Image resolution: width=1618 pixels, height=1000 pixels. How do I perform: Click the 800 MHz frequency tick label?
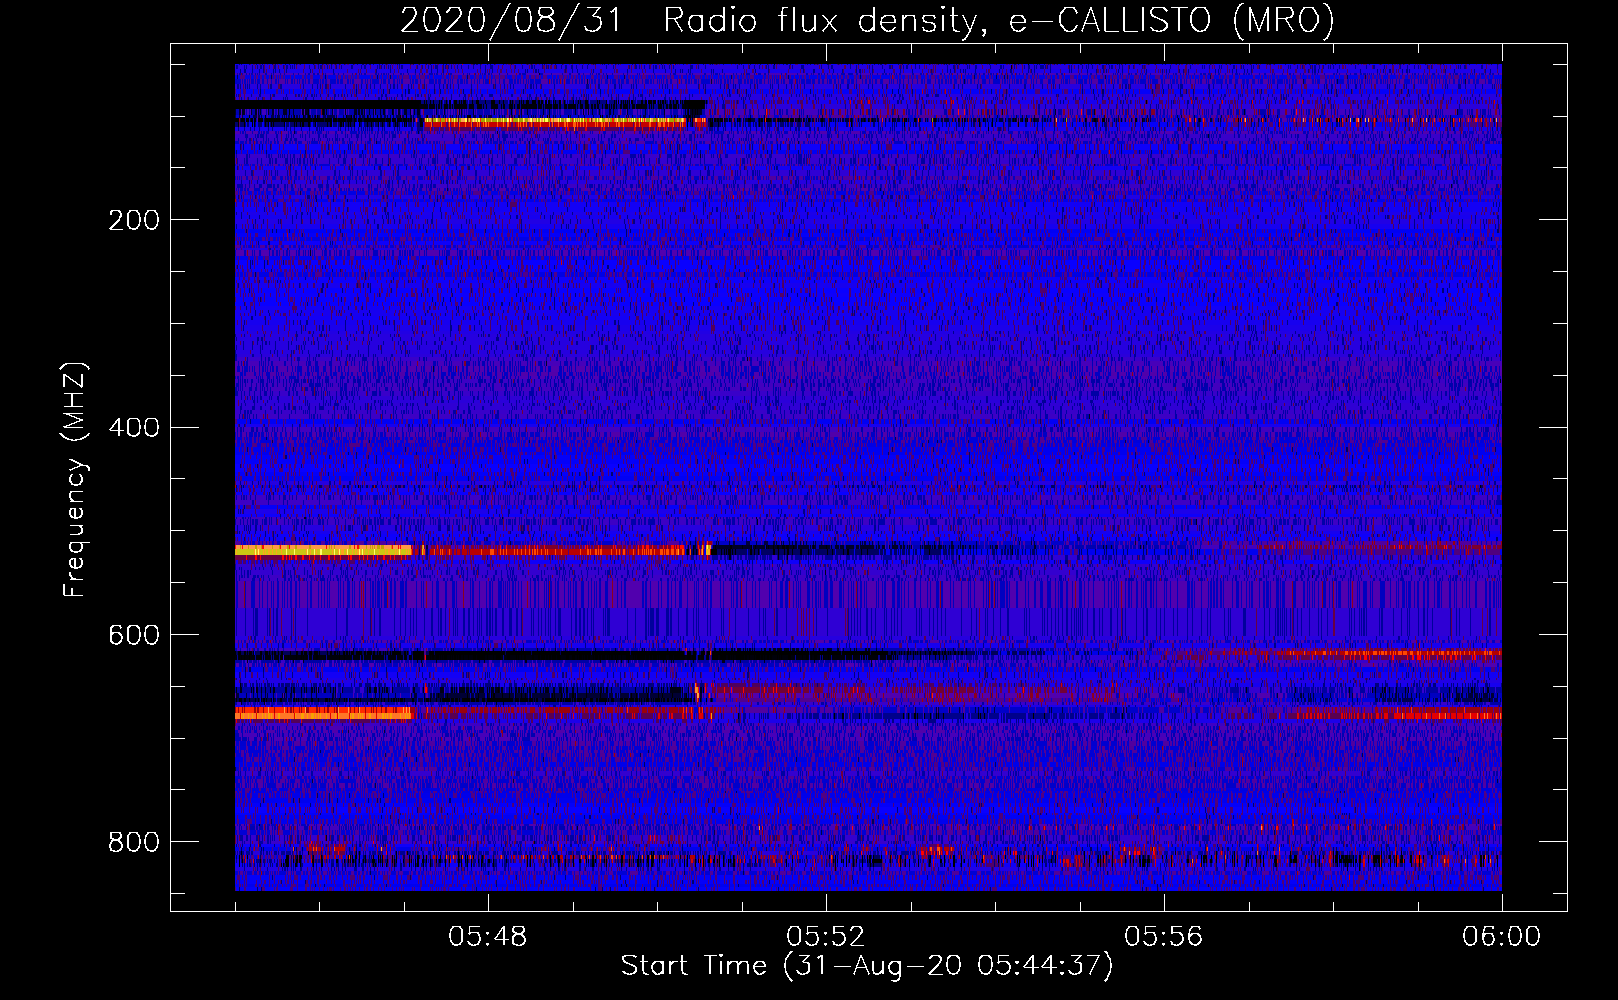point(134,842)
